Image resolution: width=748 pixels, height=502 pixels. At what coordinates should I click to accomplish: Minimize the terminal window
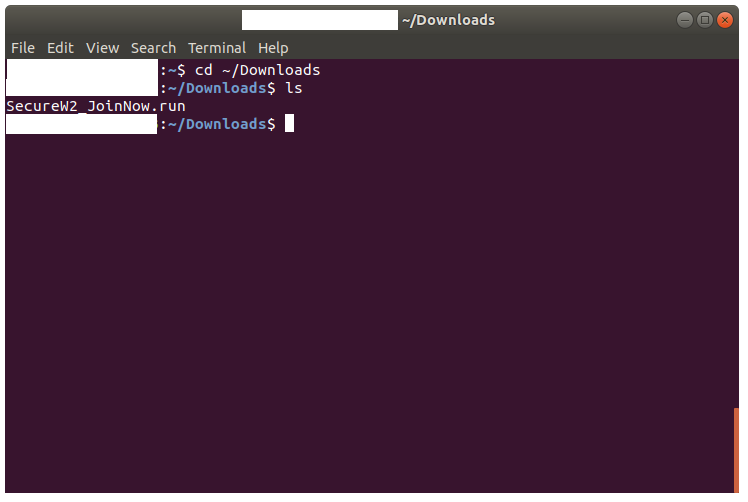pyautogui.click(x=685, y=20)
